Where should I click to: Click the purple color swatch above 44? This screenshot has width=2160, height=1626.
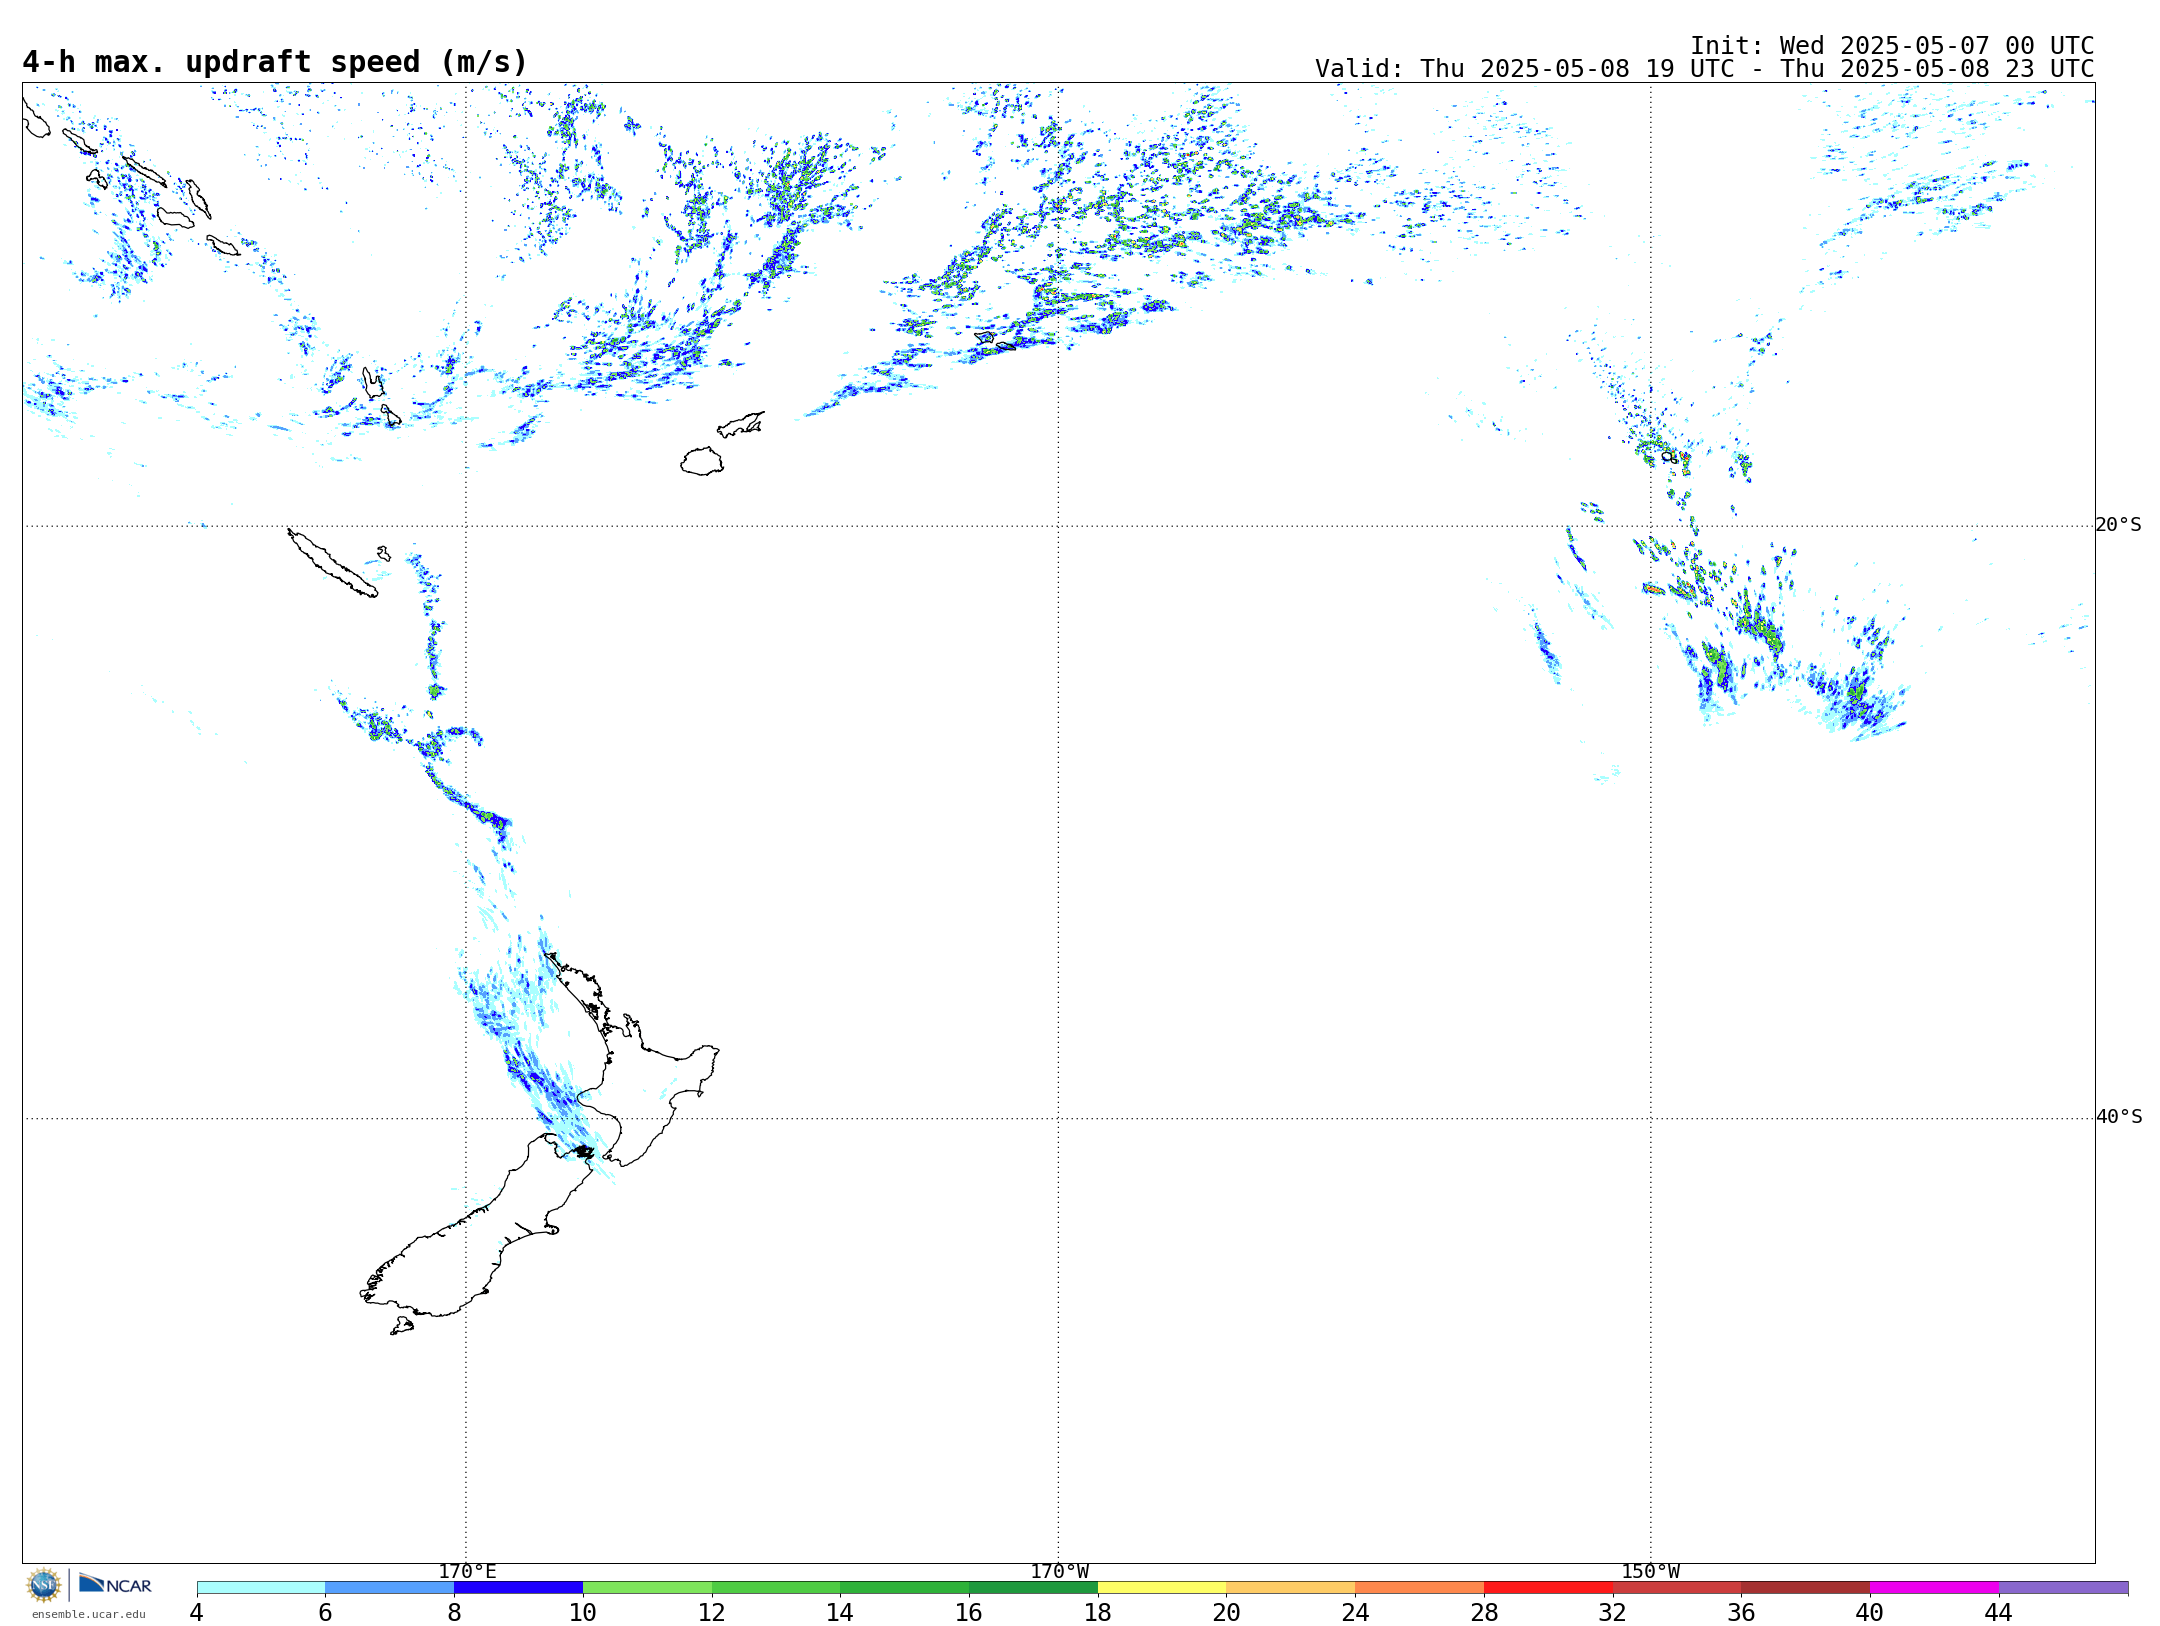2063,1588
